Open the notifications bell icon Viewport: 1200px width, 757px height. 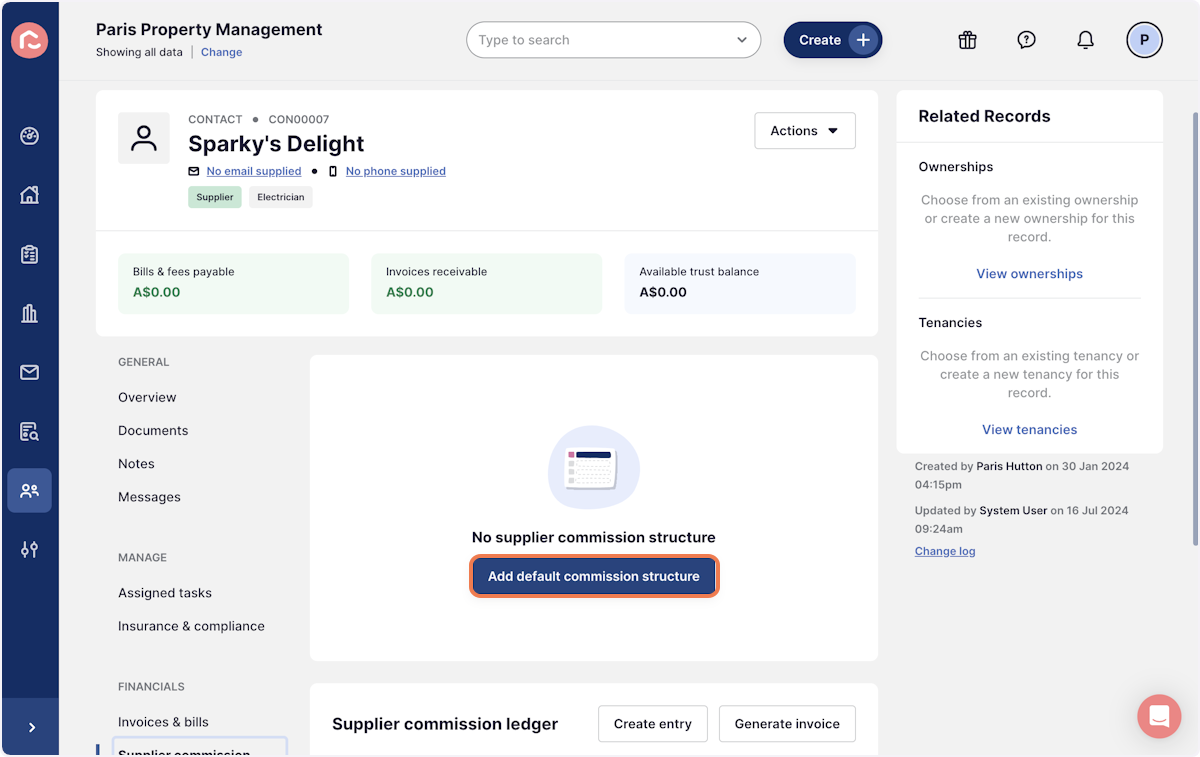click(x=1085, y=40)
